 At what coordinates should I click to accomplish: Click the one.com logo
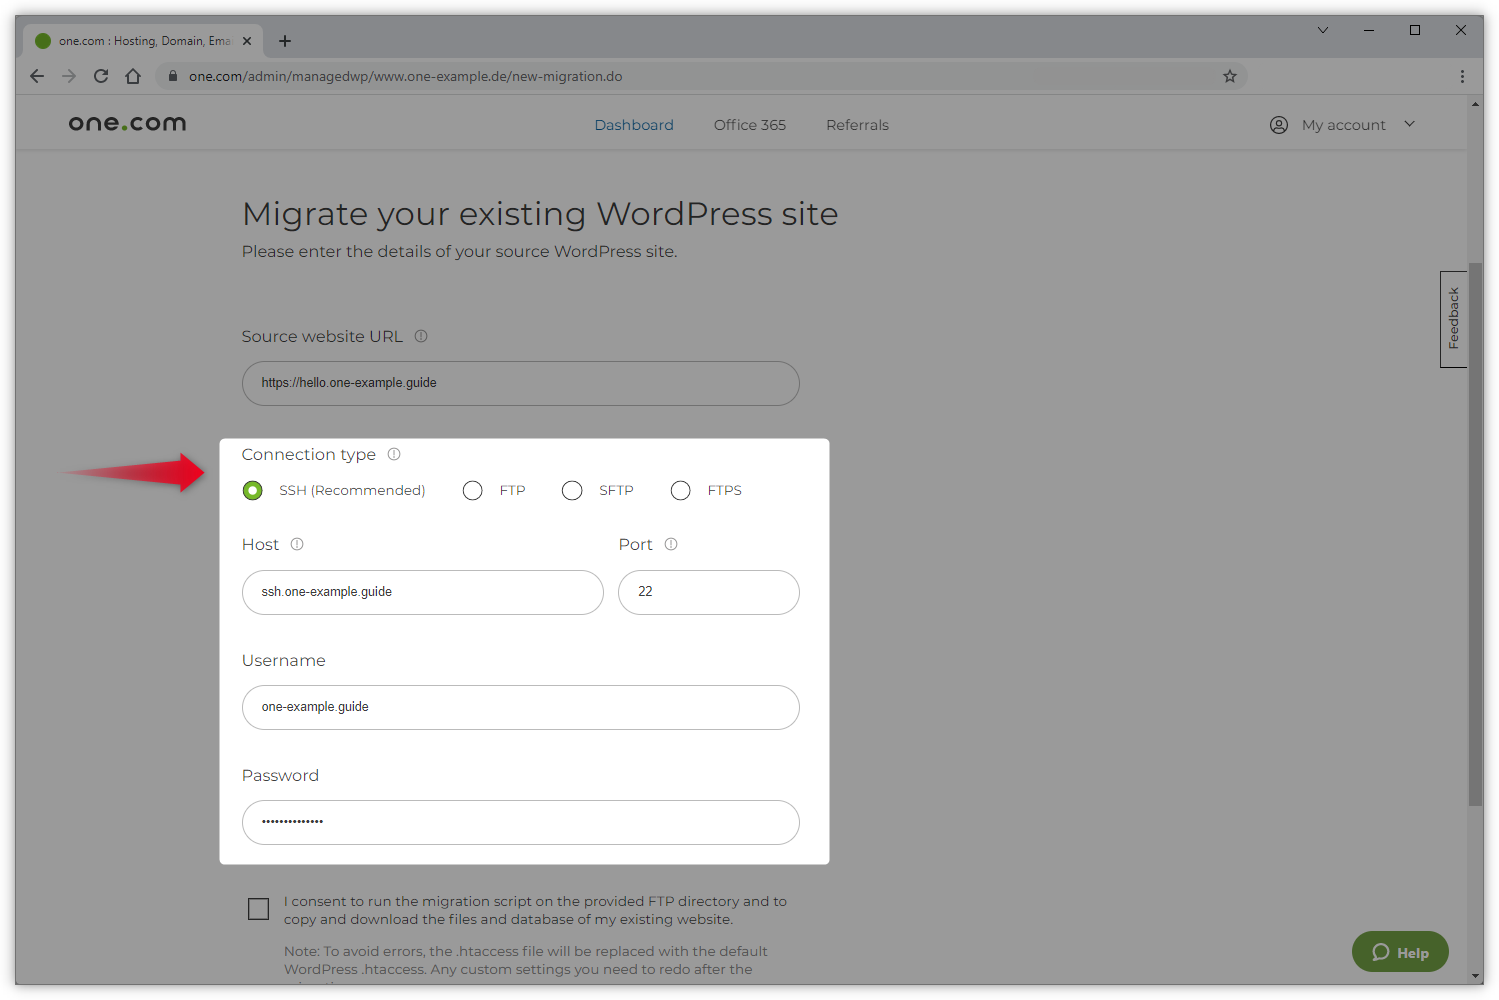point(127,124)
